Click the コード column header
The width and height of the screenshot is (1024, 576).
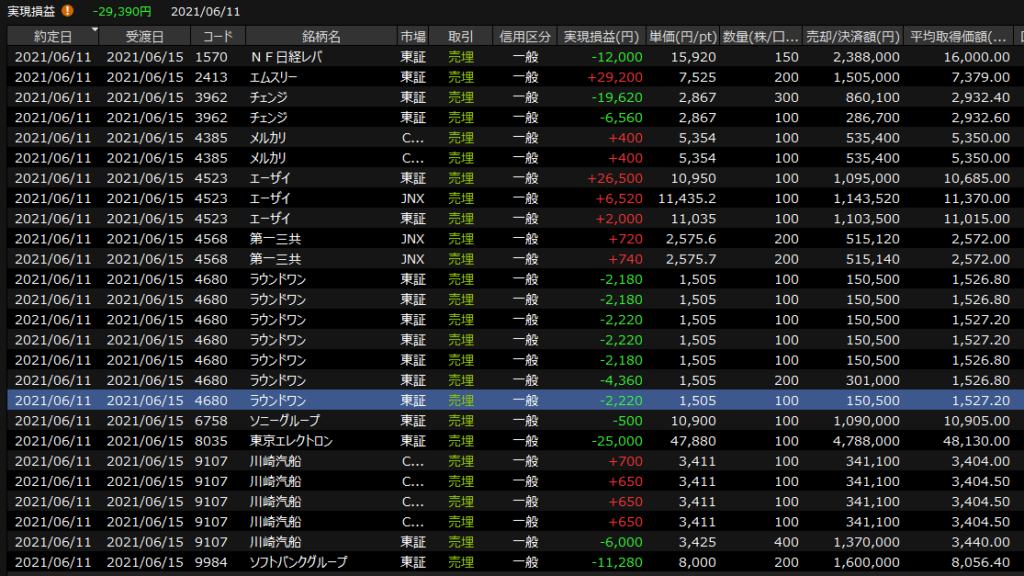pos(217,36)
